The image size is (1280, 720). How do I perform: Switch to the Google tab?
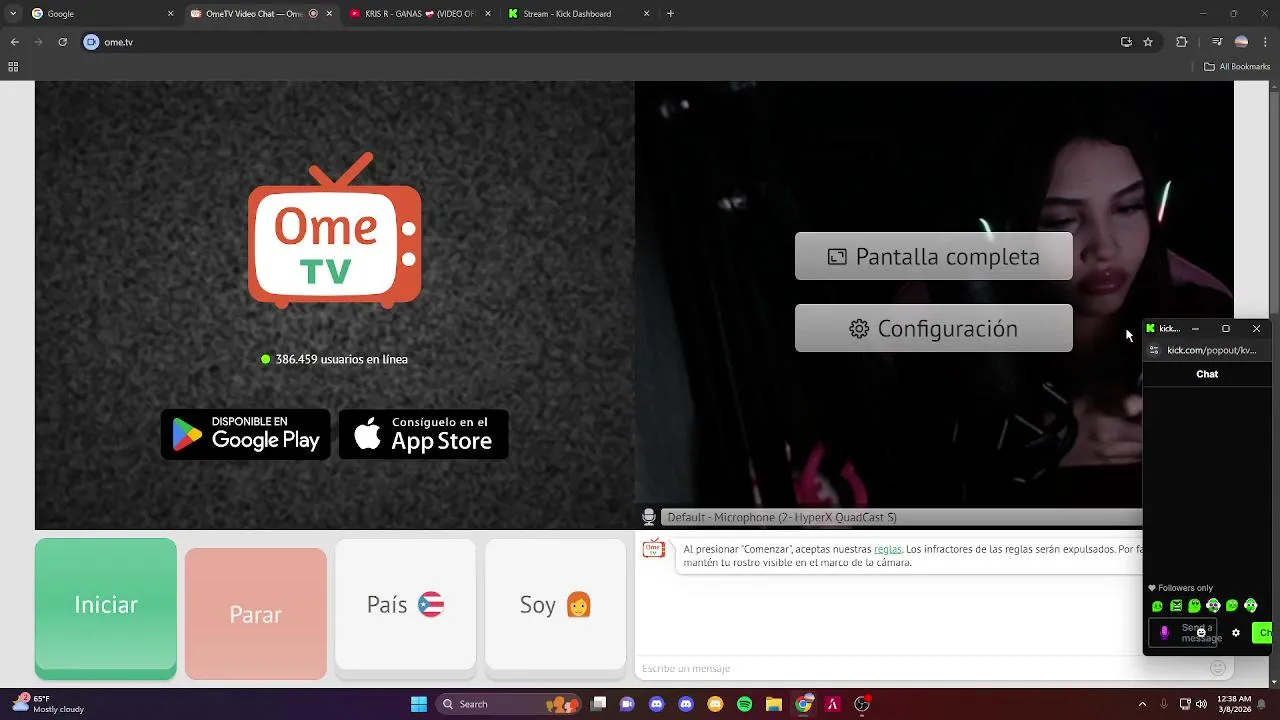click(x=102, y=14)
